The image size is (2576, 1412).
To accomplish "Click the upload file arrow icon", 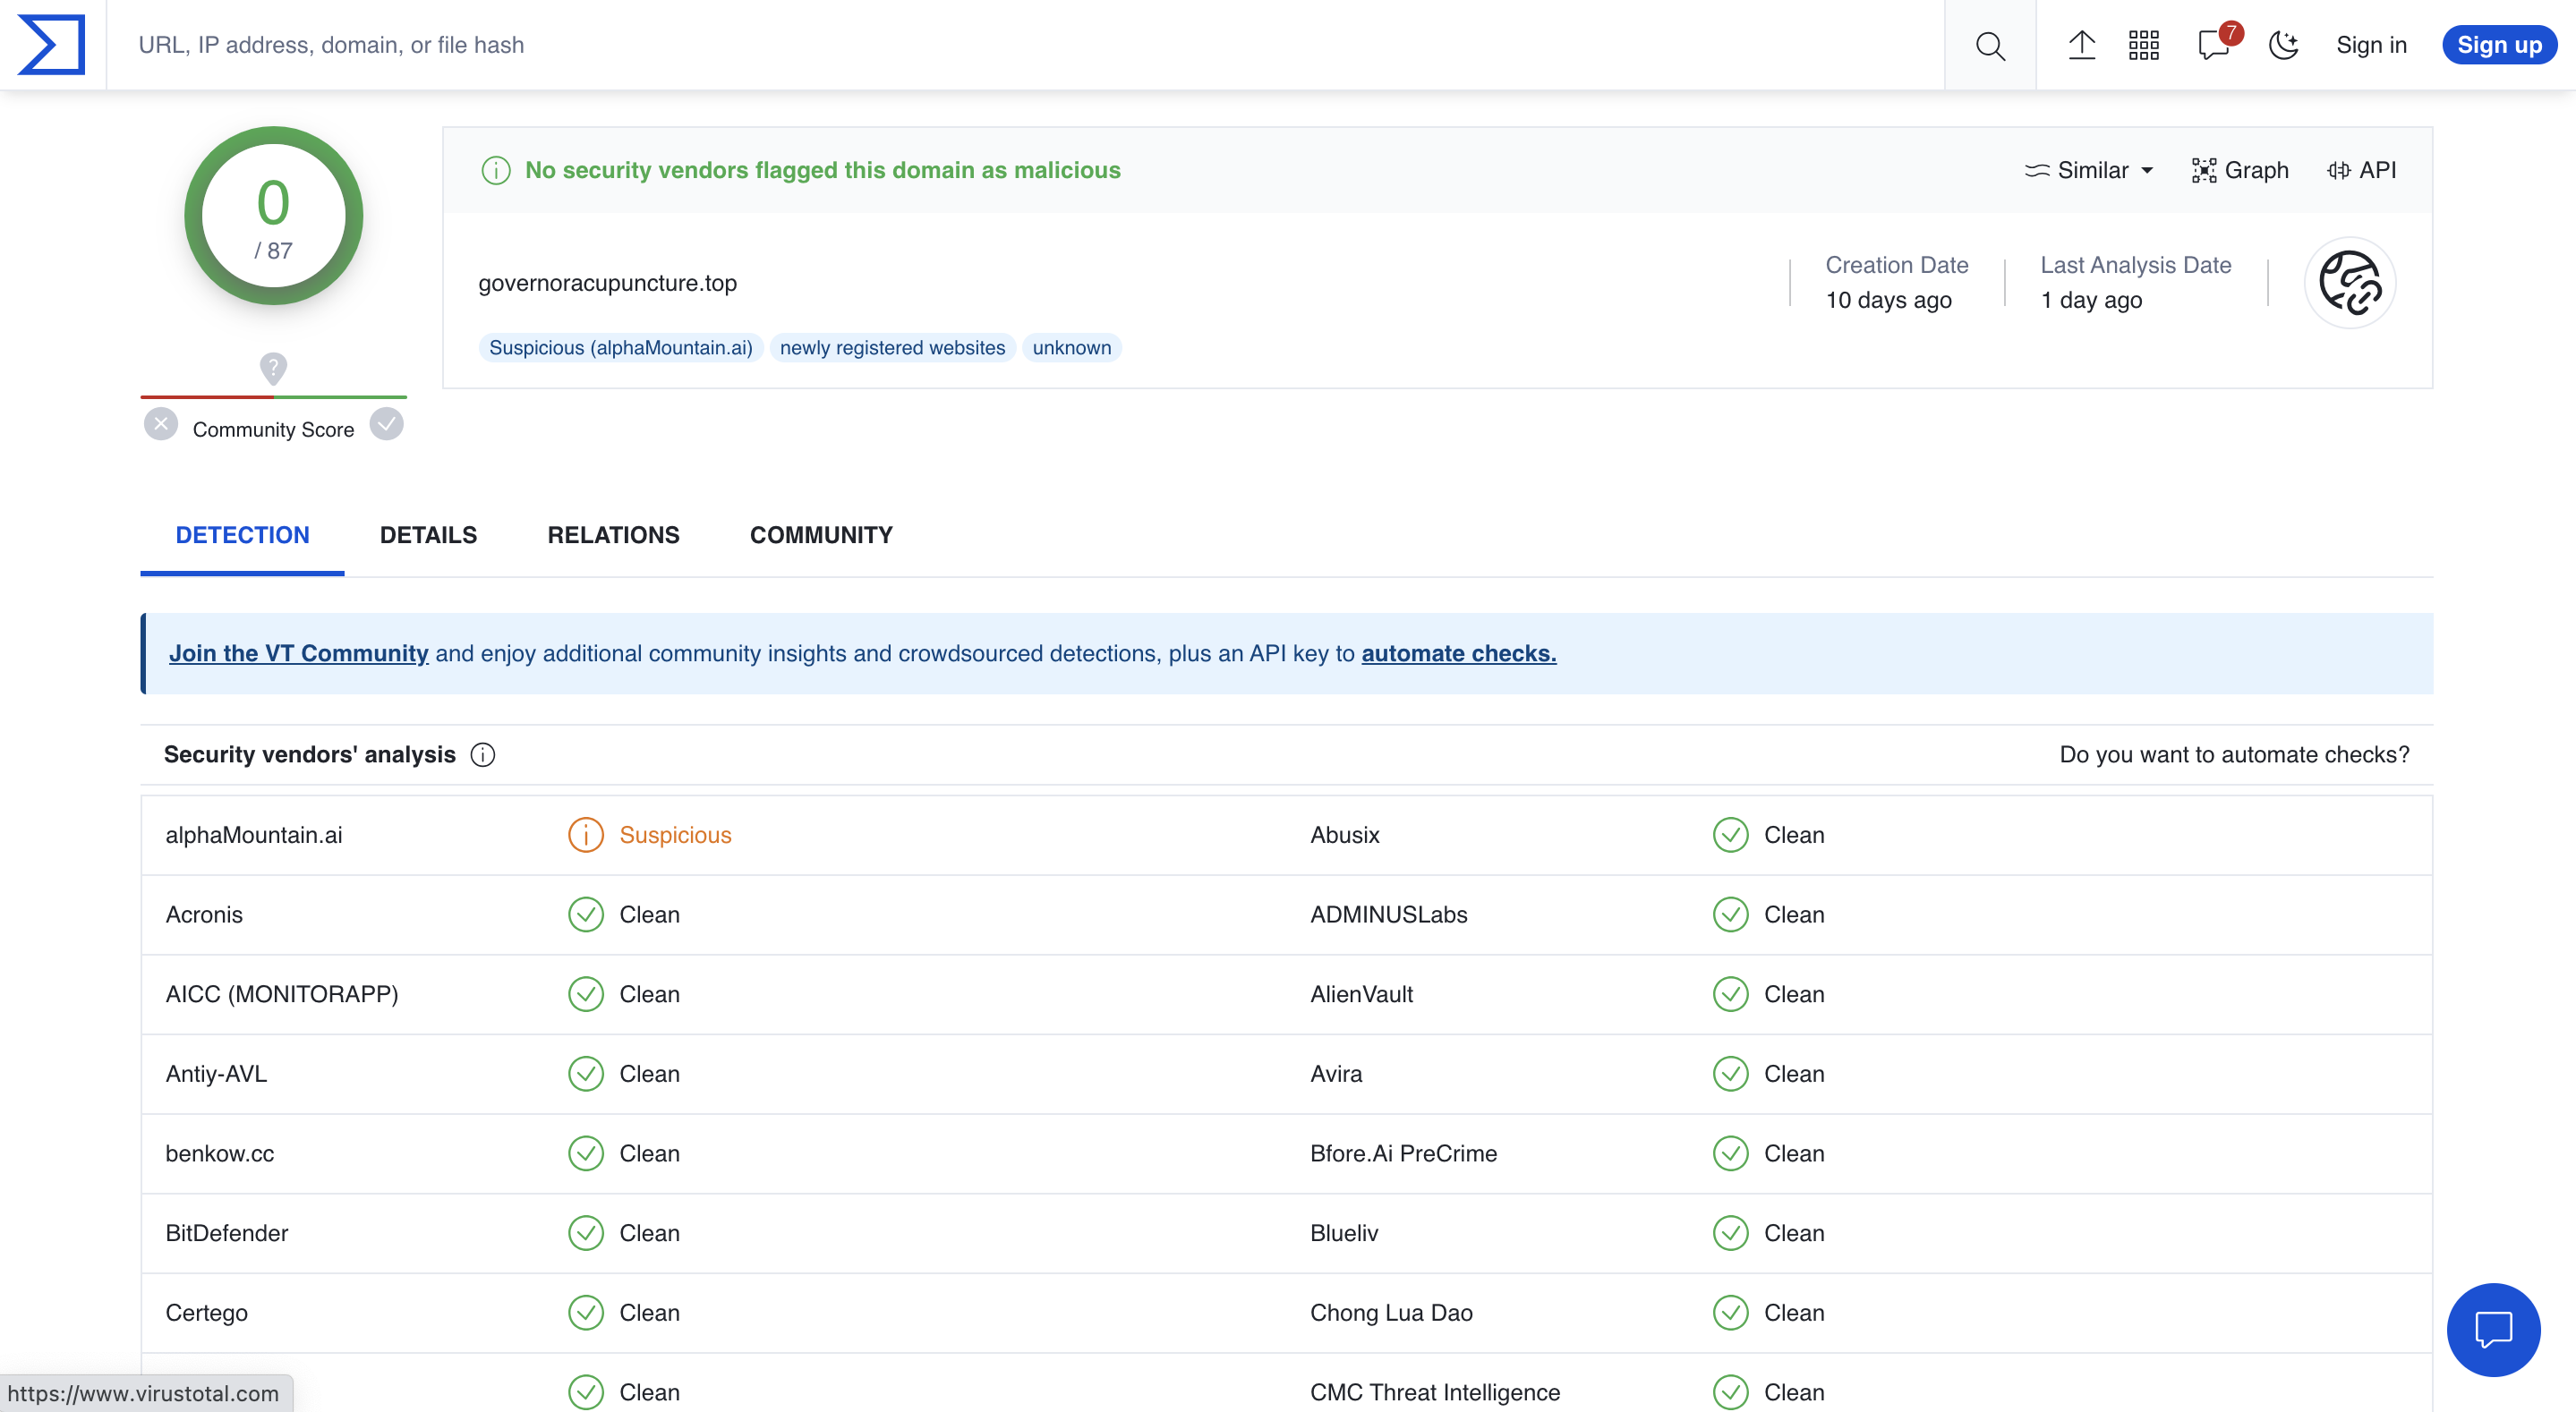I will tap(2082, 45).
